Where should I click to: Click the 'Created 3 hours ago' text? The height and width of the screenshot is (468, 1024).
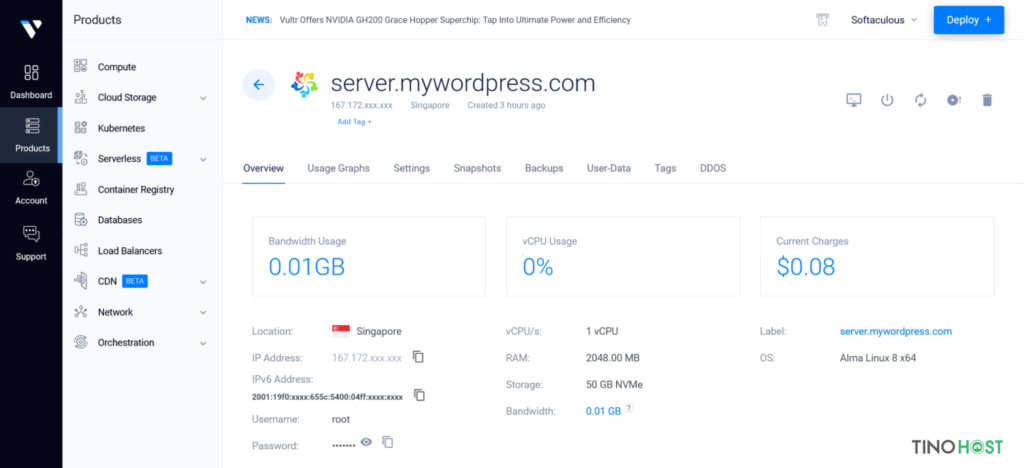(506, 105)
